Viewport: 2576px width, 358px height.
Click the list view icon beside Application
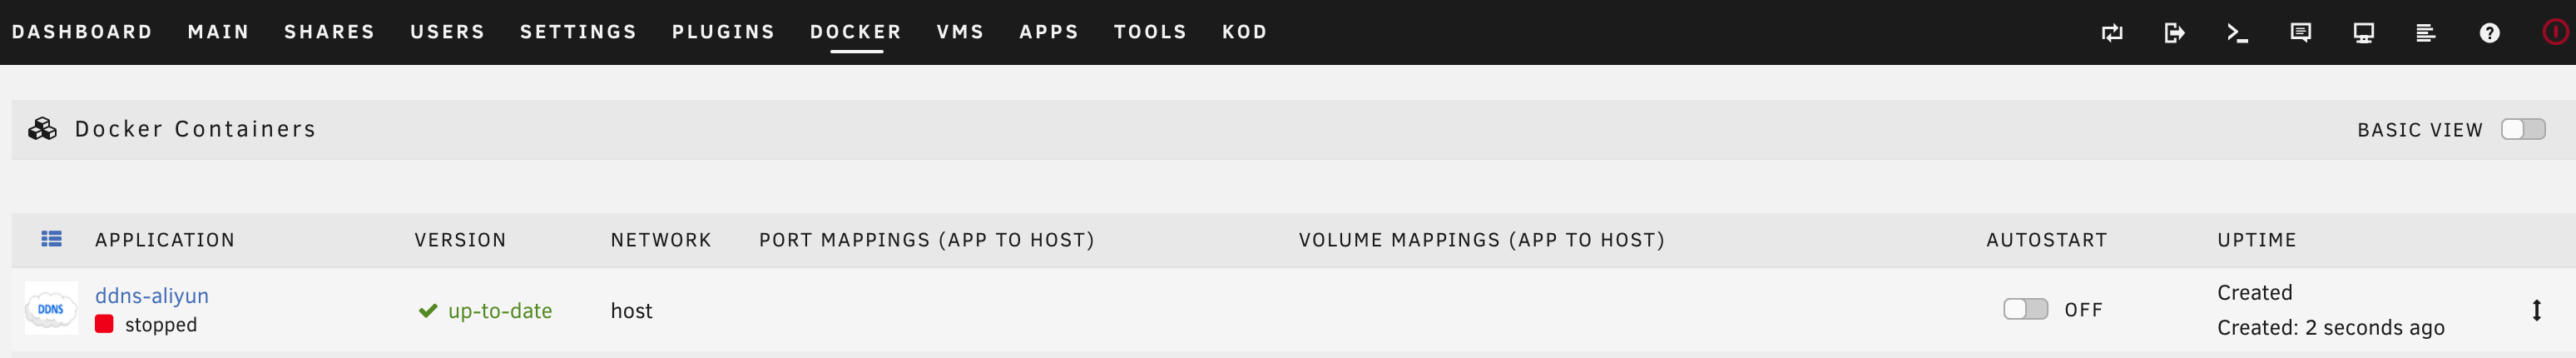point(51,239)
